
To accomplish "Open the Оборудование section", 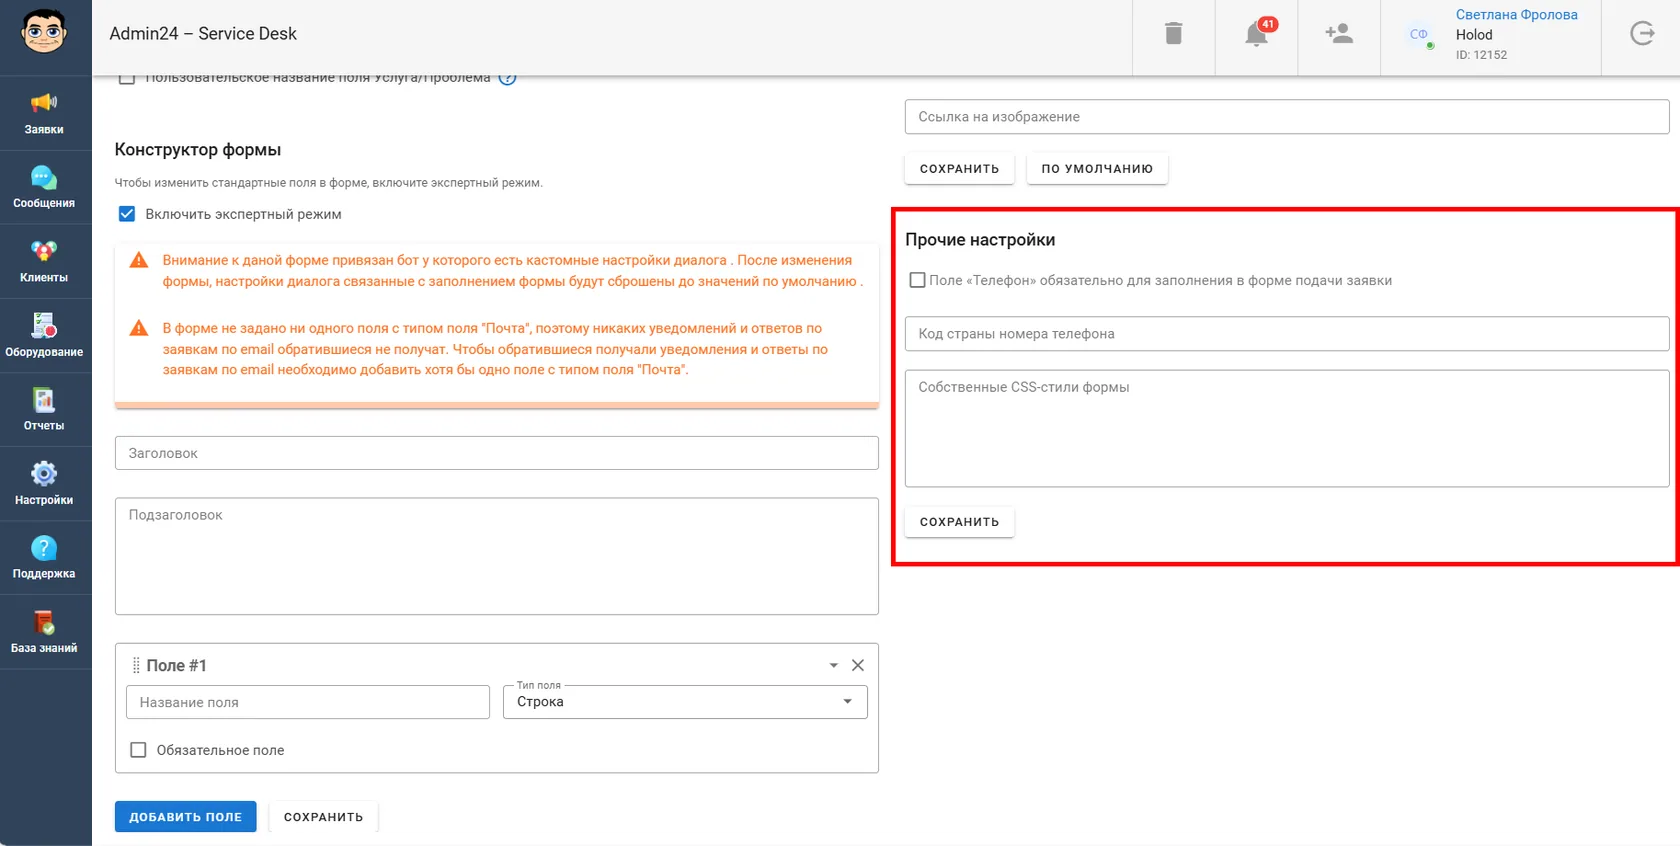I will coord(45,336).
